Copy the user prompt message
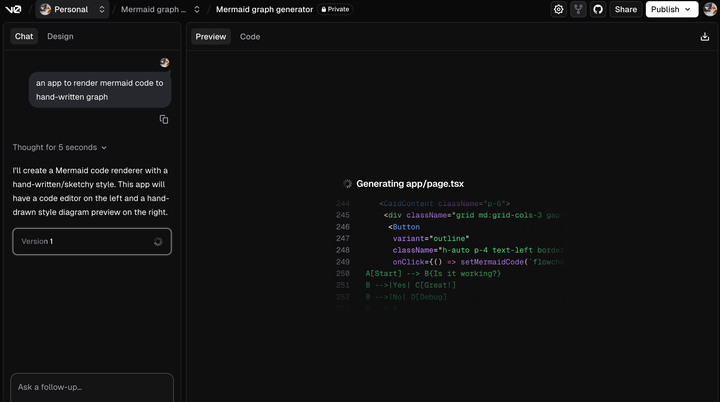The image size is (720, 402). click(164, 119)
